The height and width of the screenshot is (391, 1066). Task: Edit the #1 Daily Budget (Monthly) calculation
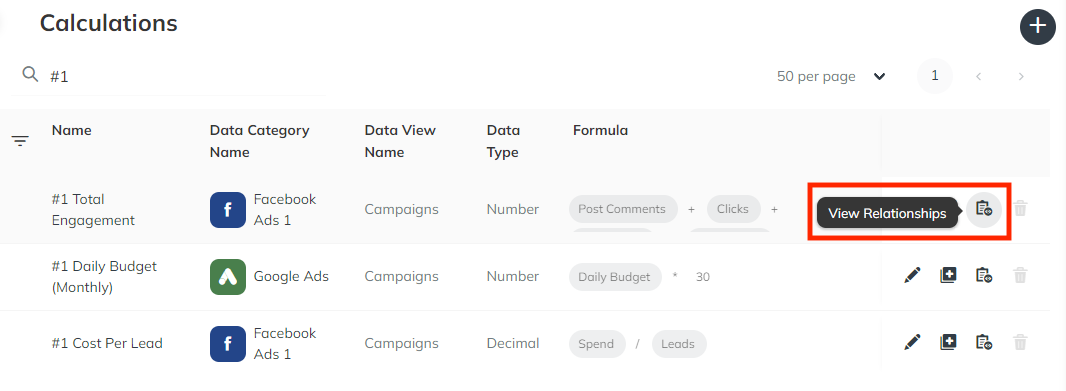[x=912, y=275]
